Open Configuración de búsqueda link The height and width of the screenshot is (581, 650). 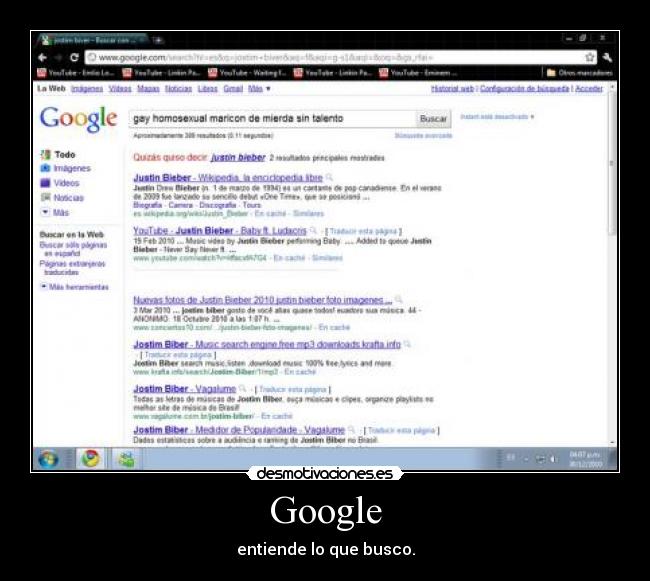tap(524, 89)
